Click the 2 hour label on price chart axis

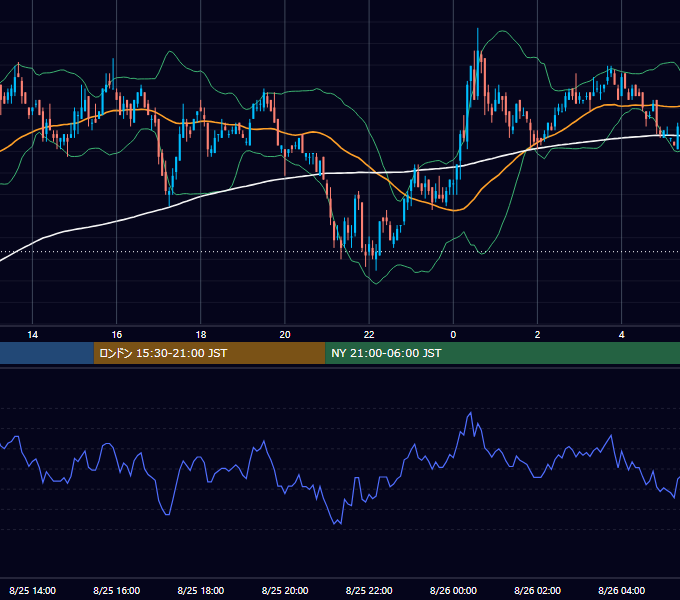537,335
